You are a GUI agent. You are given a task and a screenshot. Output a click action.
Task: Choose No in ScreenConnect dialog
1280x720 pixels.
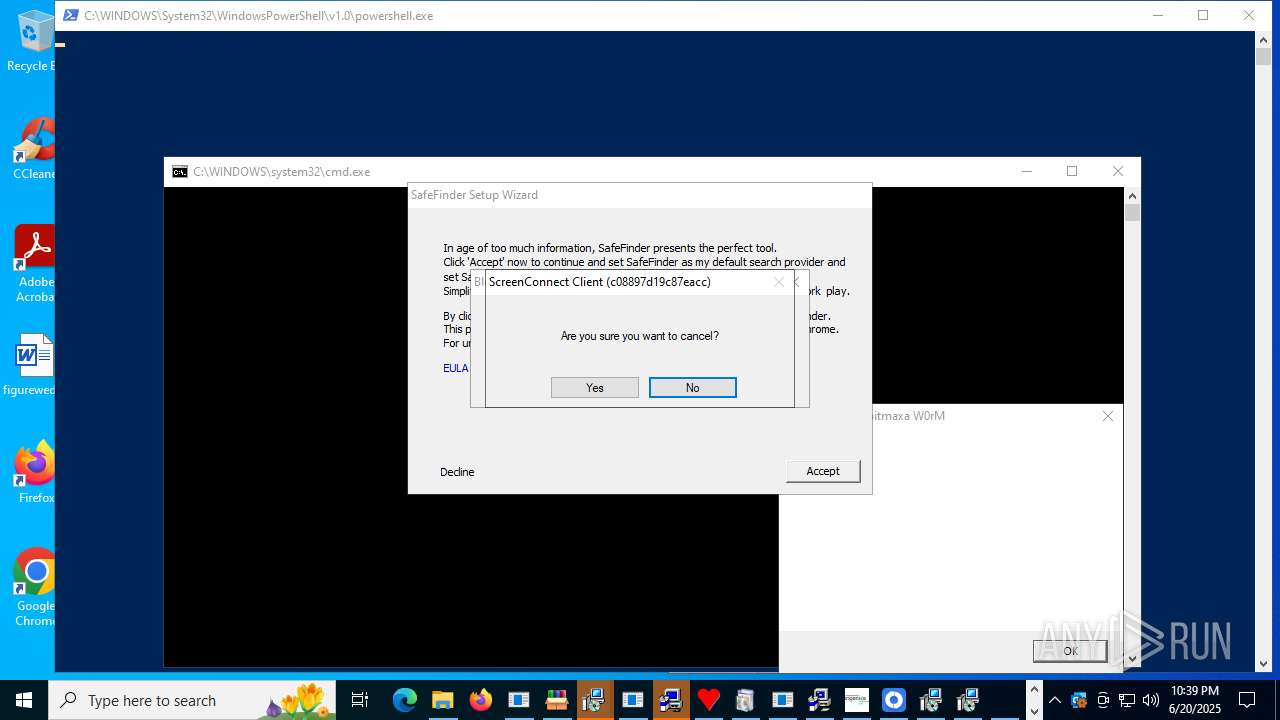click(x=693, y=388)
